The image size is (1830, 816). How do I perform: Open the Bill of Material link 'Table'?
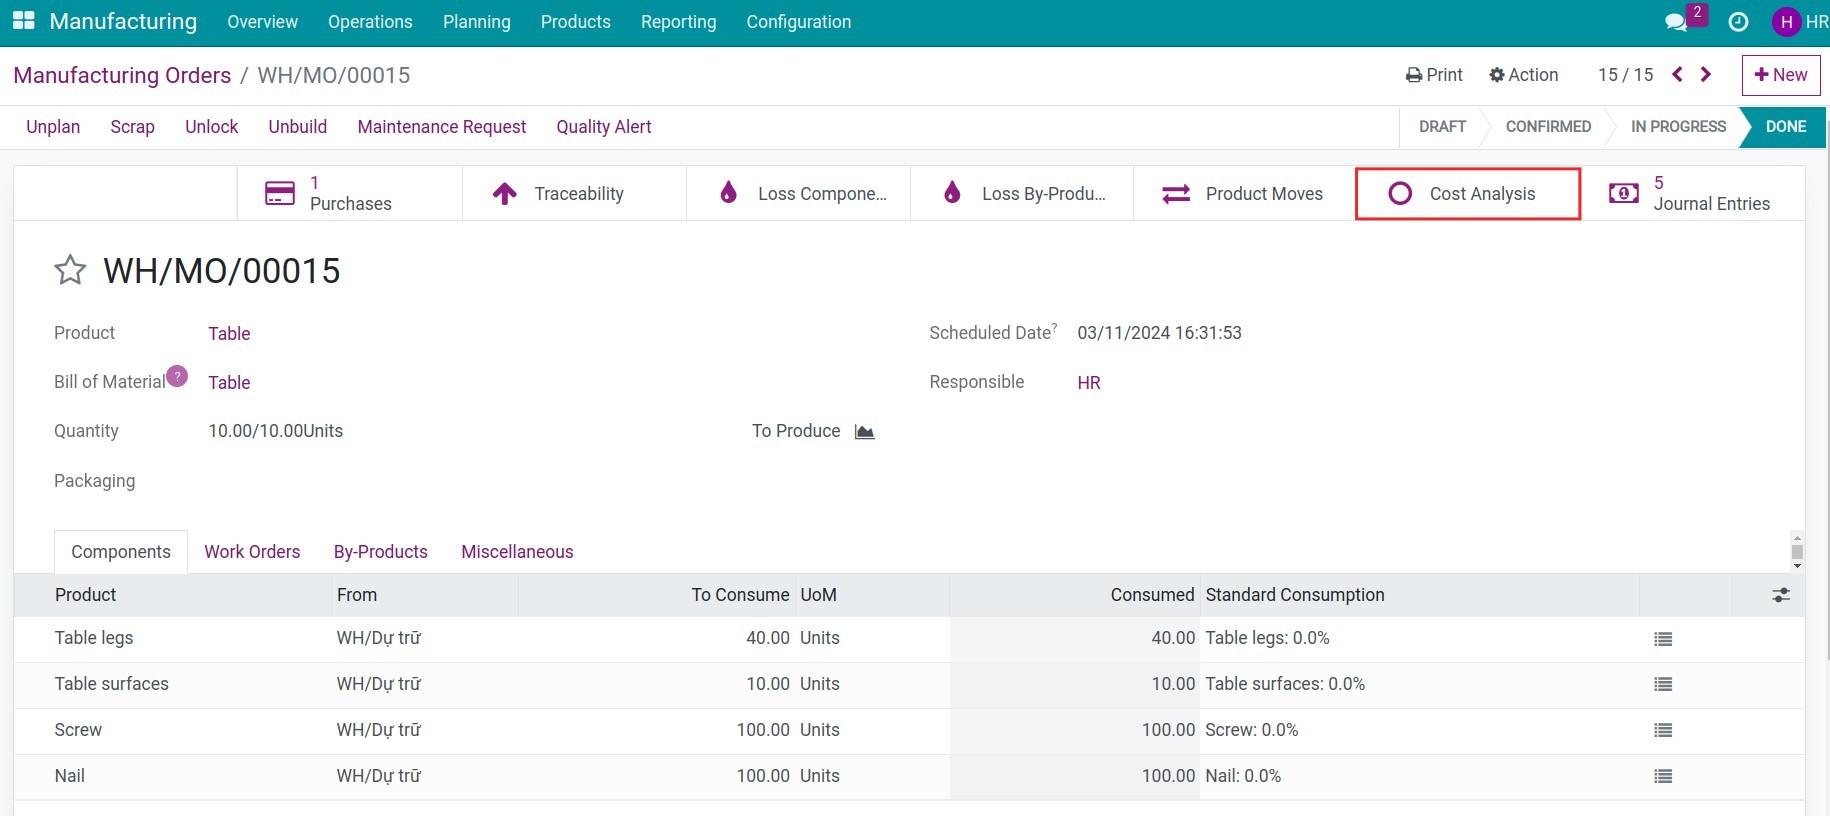[x=229, y=383]
